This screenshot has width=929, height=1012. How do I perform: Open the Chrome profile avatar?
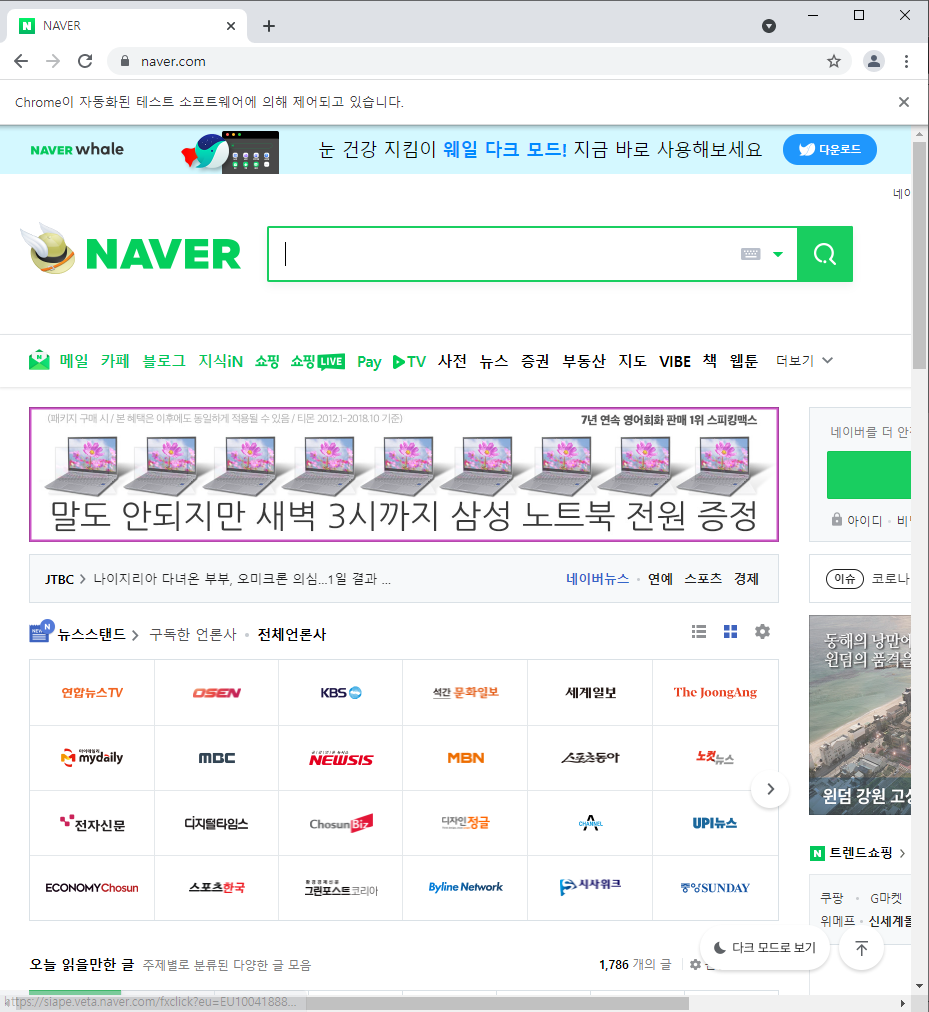tap(873, 61)
